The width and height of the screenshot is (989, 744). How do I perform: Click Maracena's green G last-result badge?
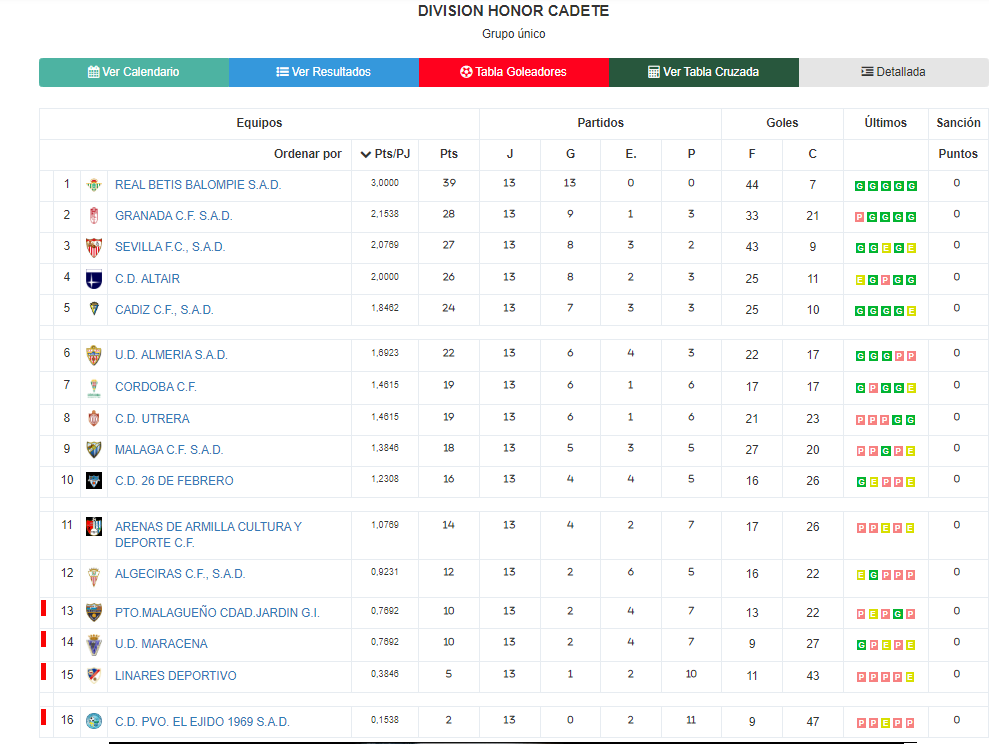(861, 645)
